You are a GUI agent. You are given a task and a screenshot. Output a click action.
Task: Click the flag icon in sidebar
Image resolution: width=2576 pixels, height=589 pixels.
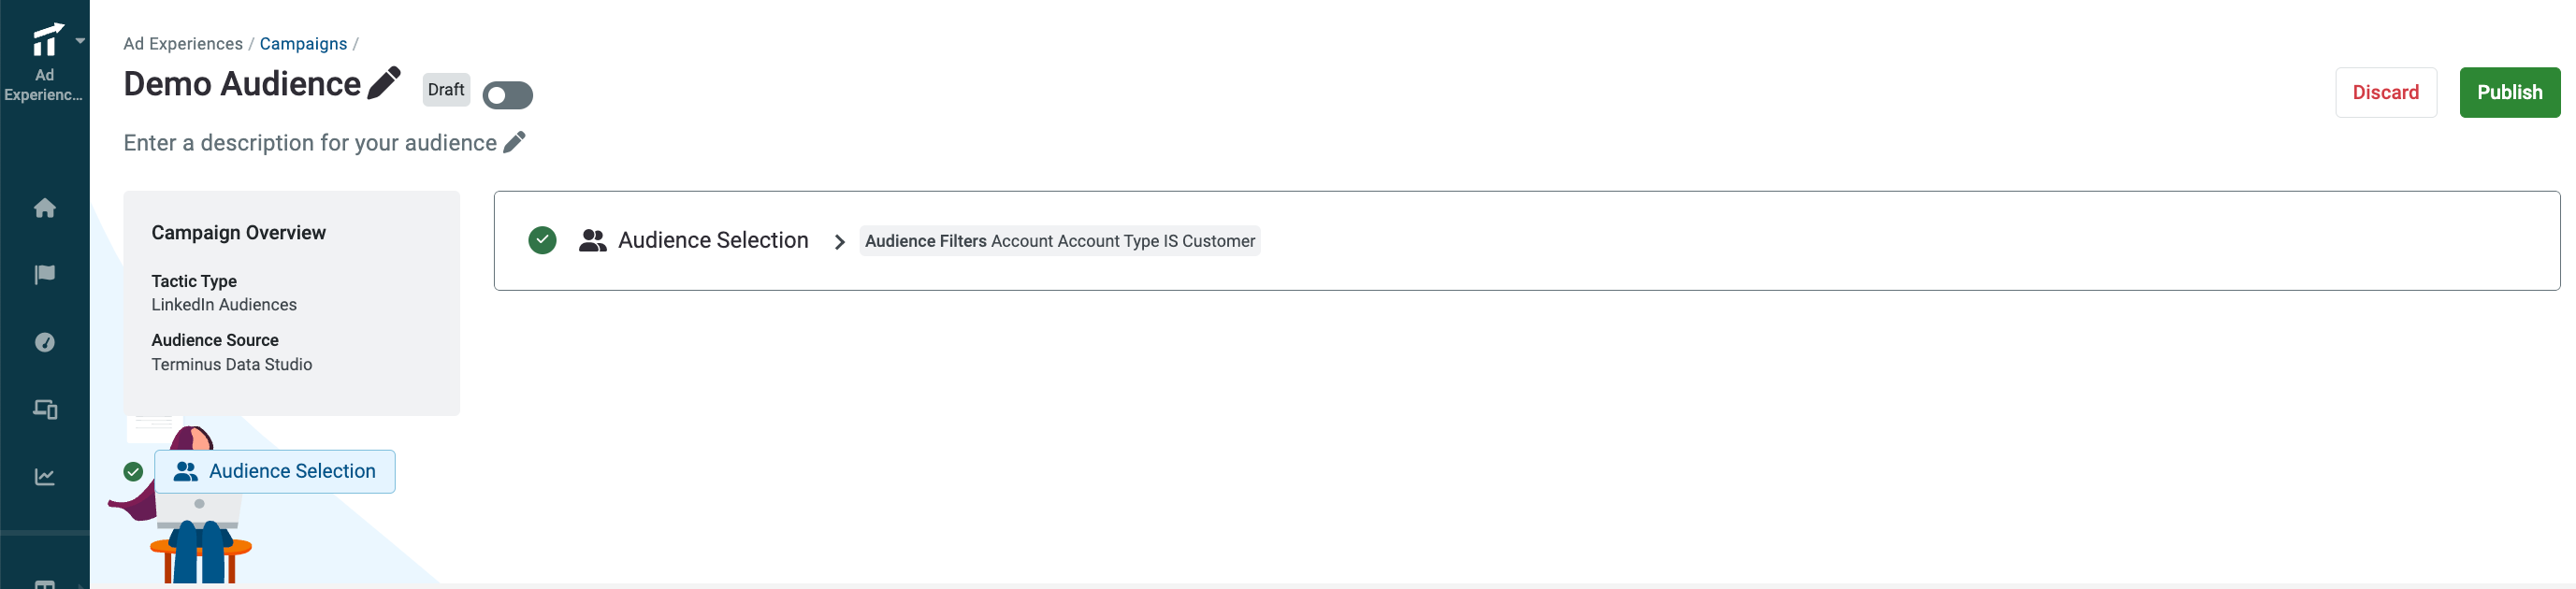point(44,275)
